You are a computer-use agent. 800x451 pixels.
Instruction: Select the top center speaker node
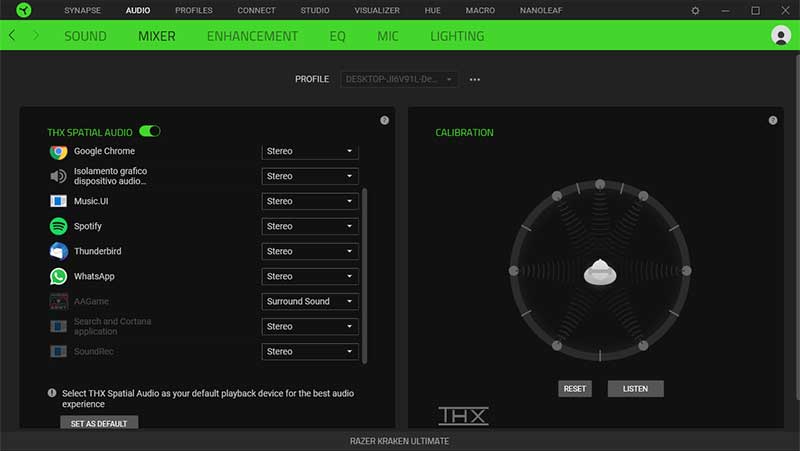coord(600,184)
